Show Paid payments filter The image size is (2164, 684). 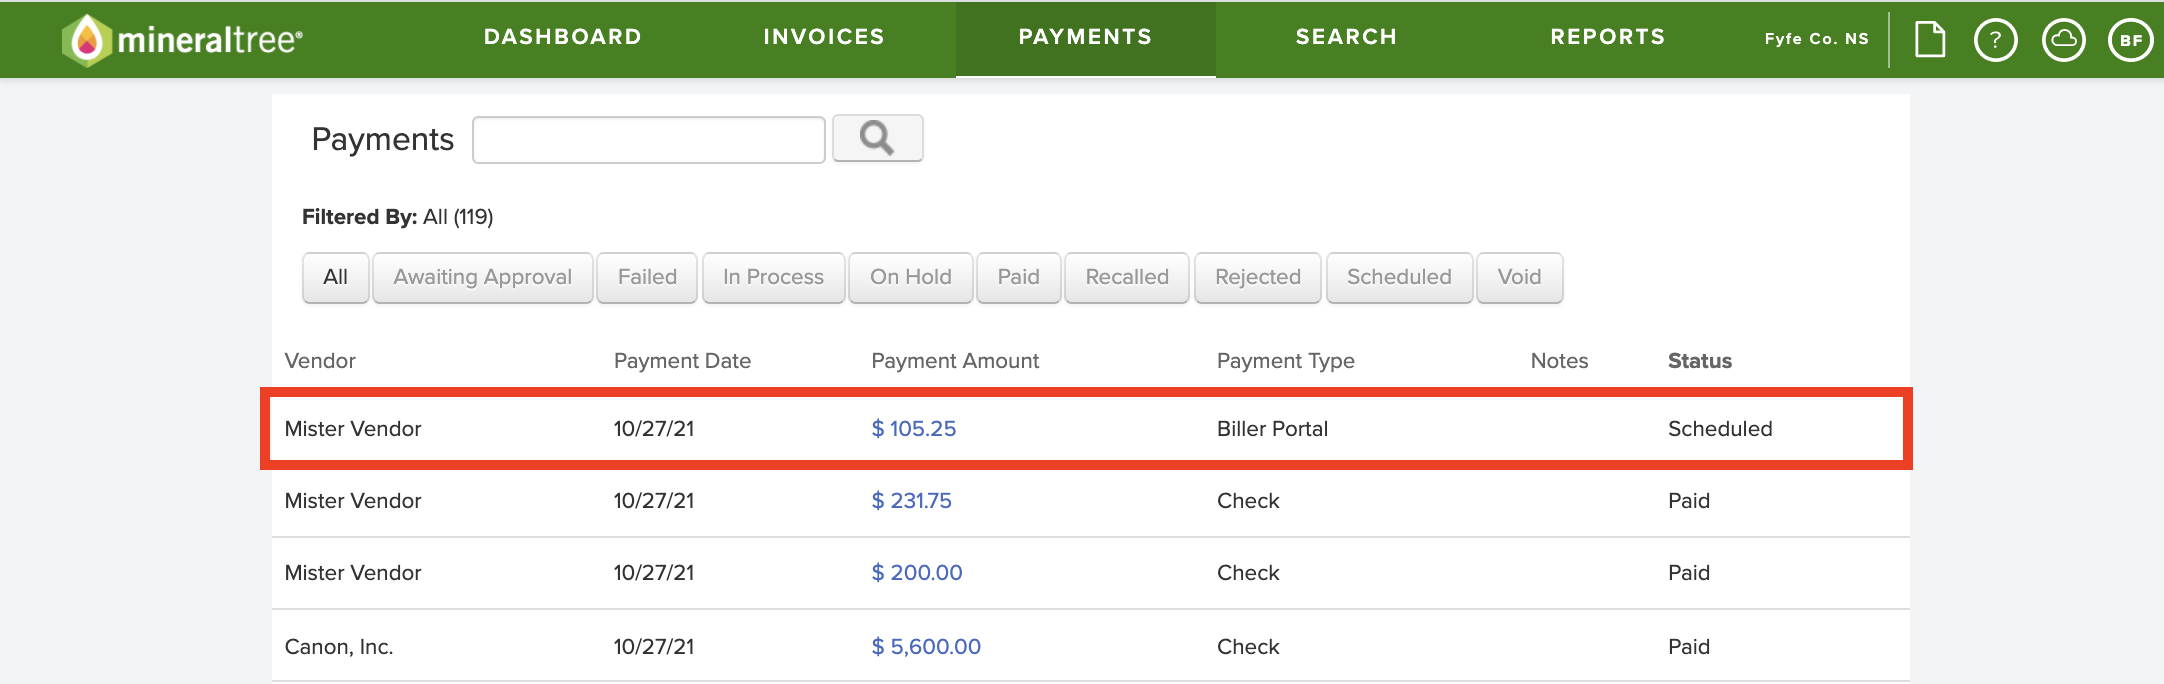pyautogui.click(x=1019, y=277)
